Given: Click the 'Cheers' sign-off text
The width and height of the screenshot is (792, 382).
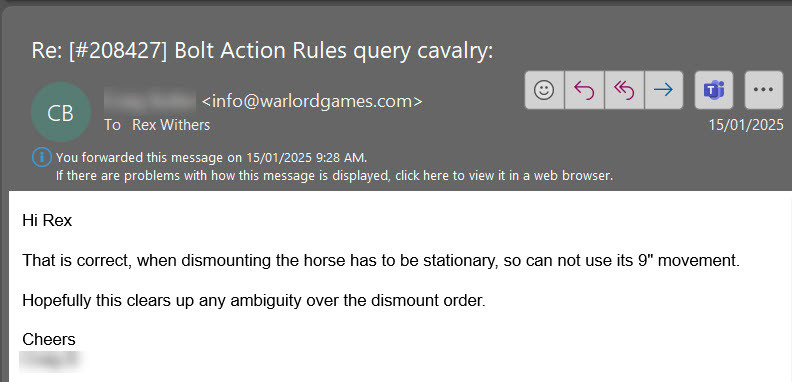Looking at the screenshot, I should coord(49,339).
